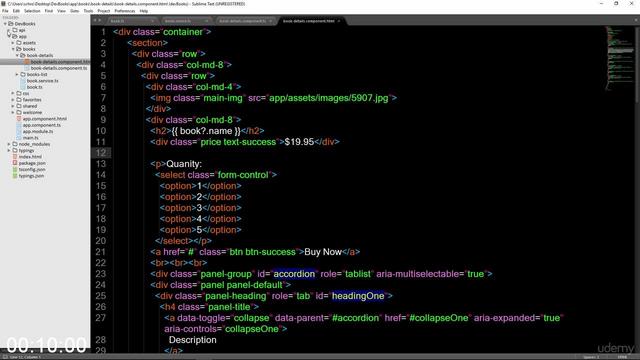Expand the api folder arrow

[9, 30]
